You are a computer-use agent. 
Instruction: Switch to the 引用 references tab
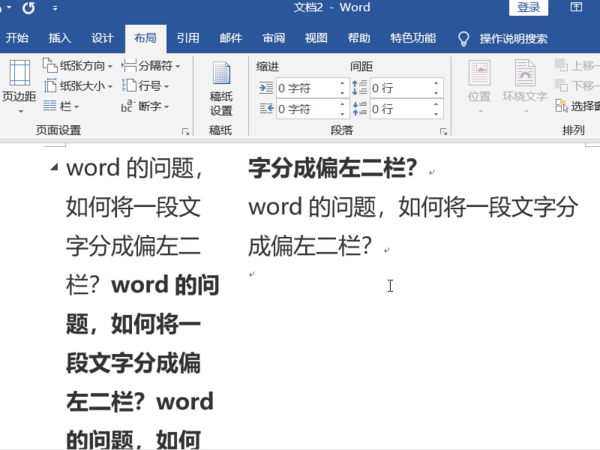188,39
